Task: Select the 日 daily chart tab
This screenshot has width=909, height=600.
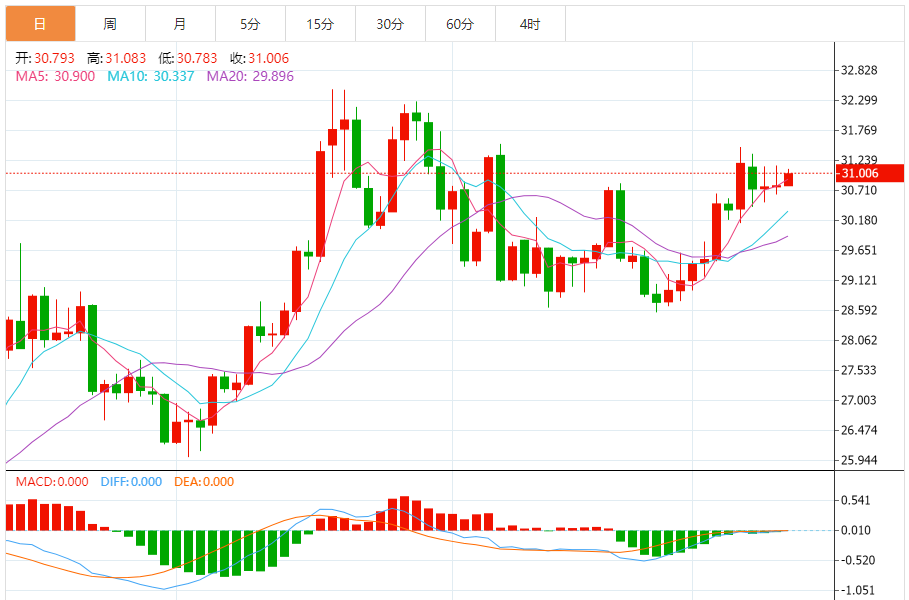Action: pyautogui.click(x=41, y=24)
